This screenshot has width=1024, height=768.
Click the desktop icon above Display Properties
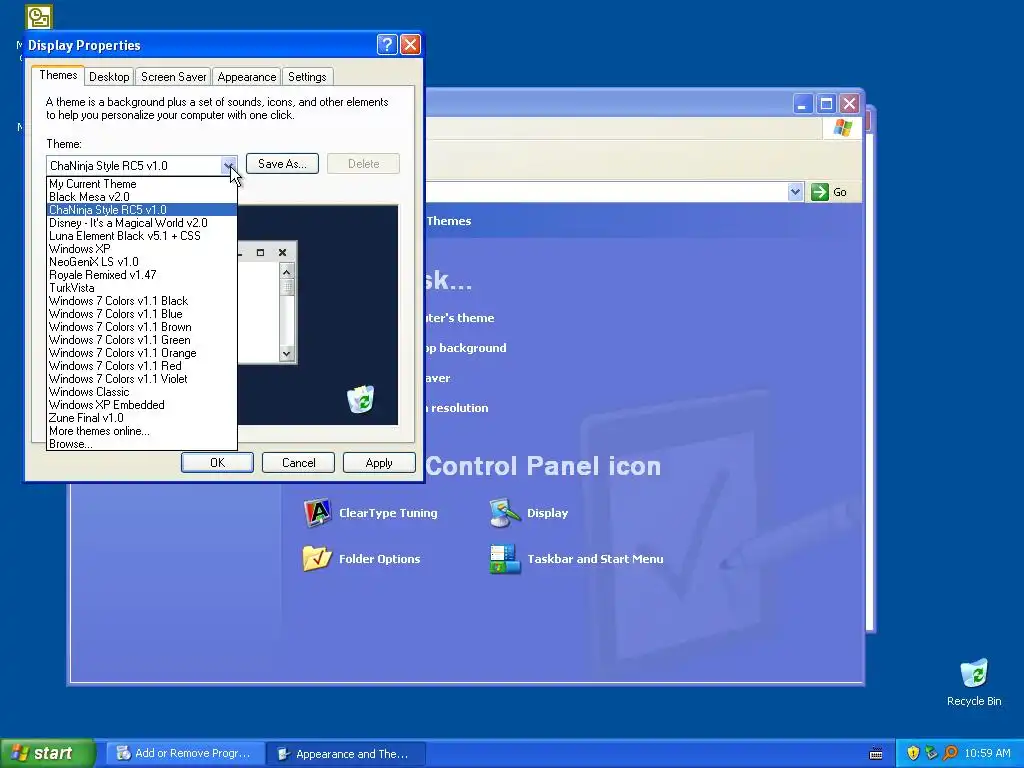pos(39,16)
